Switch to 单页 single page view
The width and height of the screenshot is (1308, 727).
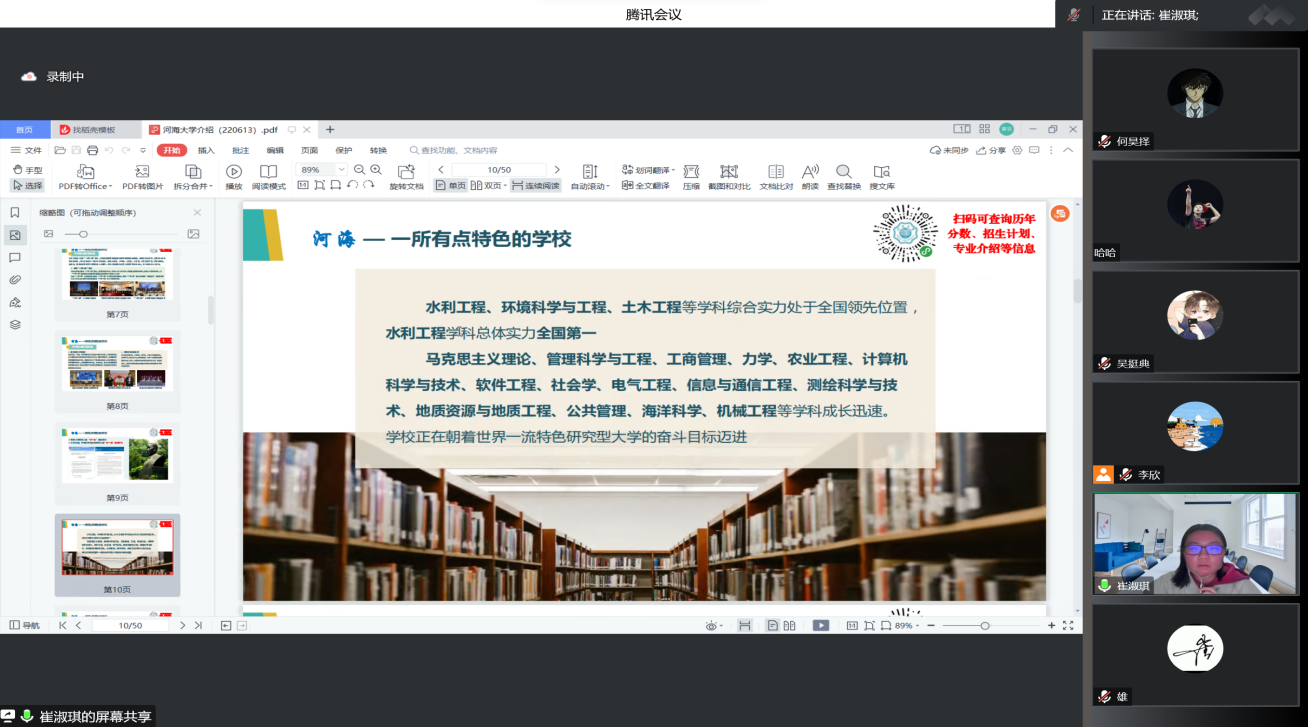451,185
